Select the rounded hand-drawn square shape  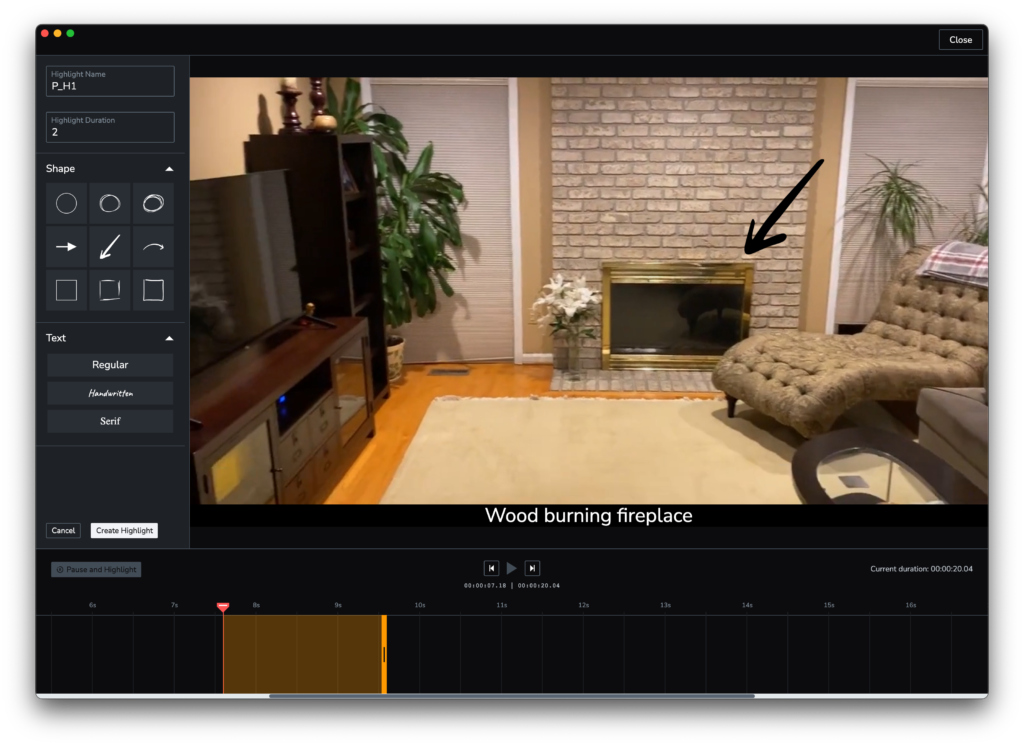coord(153,290)
